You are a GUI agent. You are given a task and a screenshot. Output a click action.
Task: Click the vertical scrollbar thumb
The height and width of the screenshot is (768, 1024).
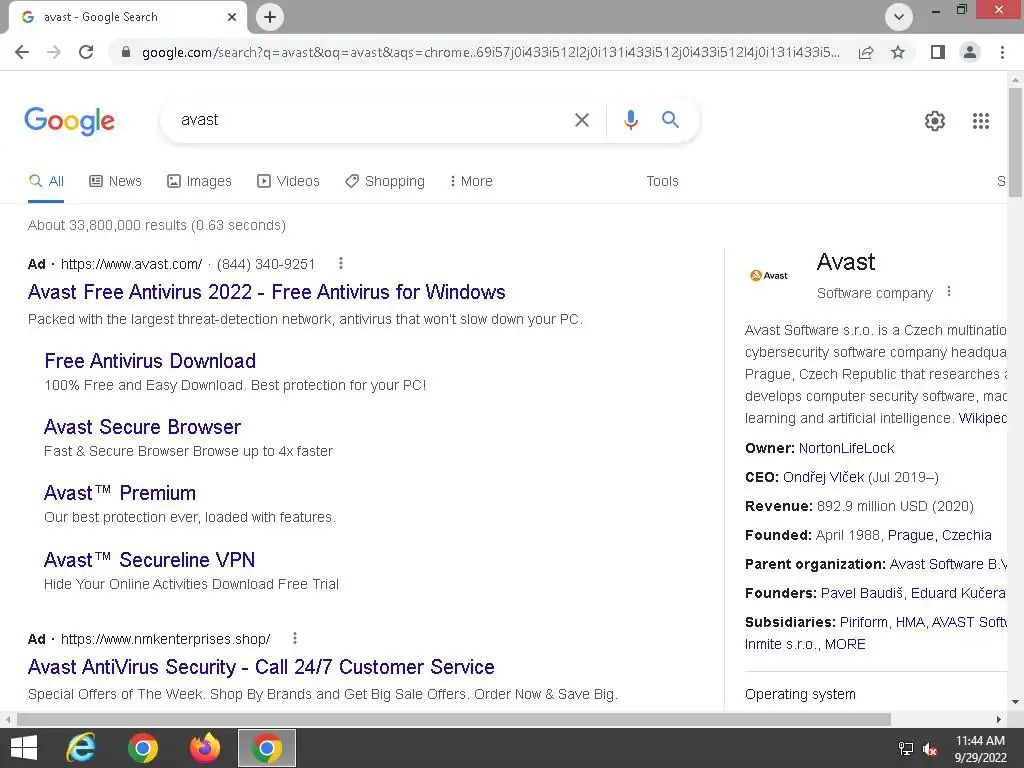coord(1015,142)
